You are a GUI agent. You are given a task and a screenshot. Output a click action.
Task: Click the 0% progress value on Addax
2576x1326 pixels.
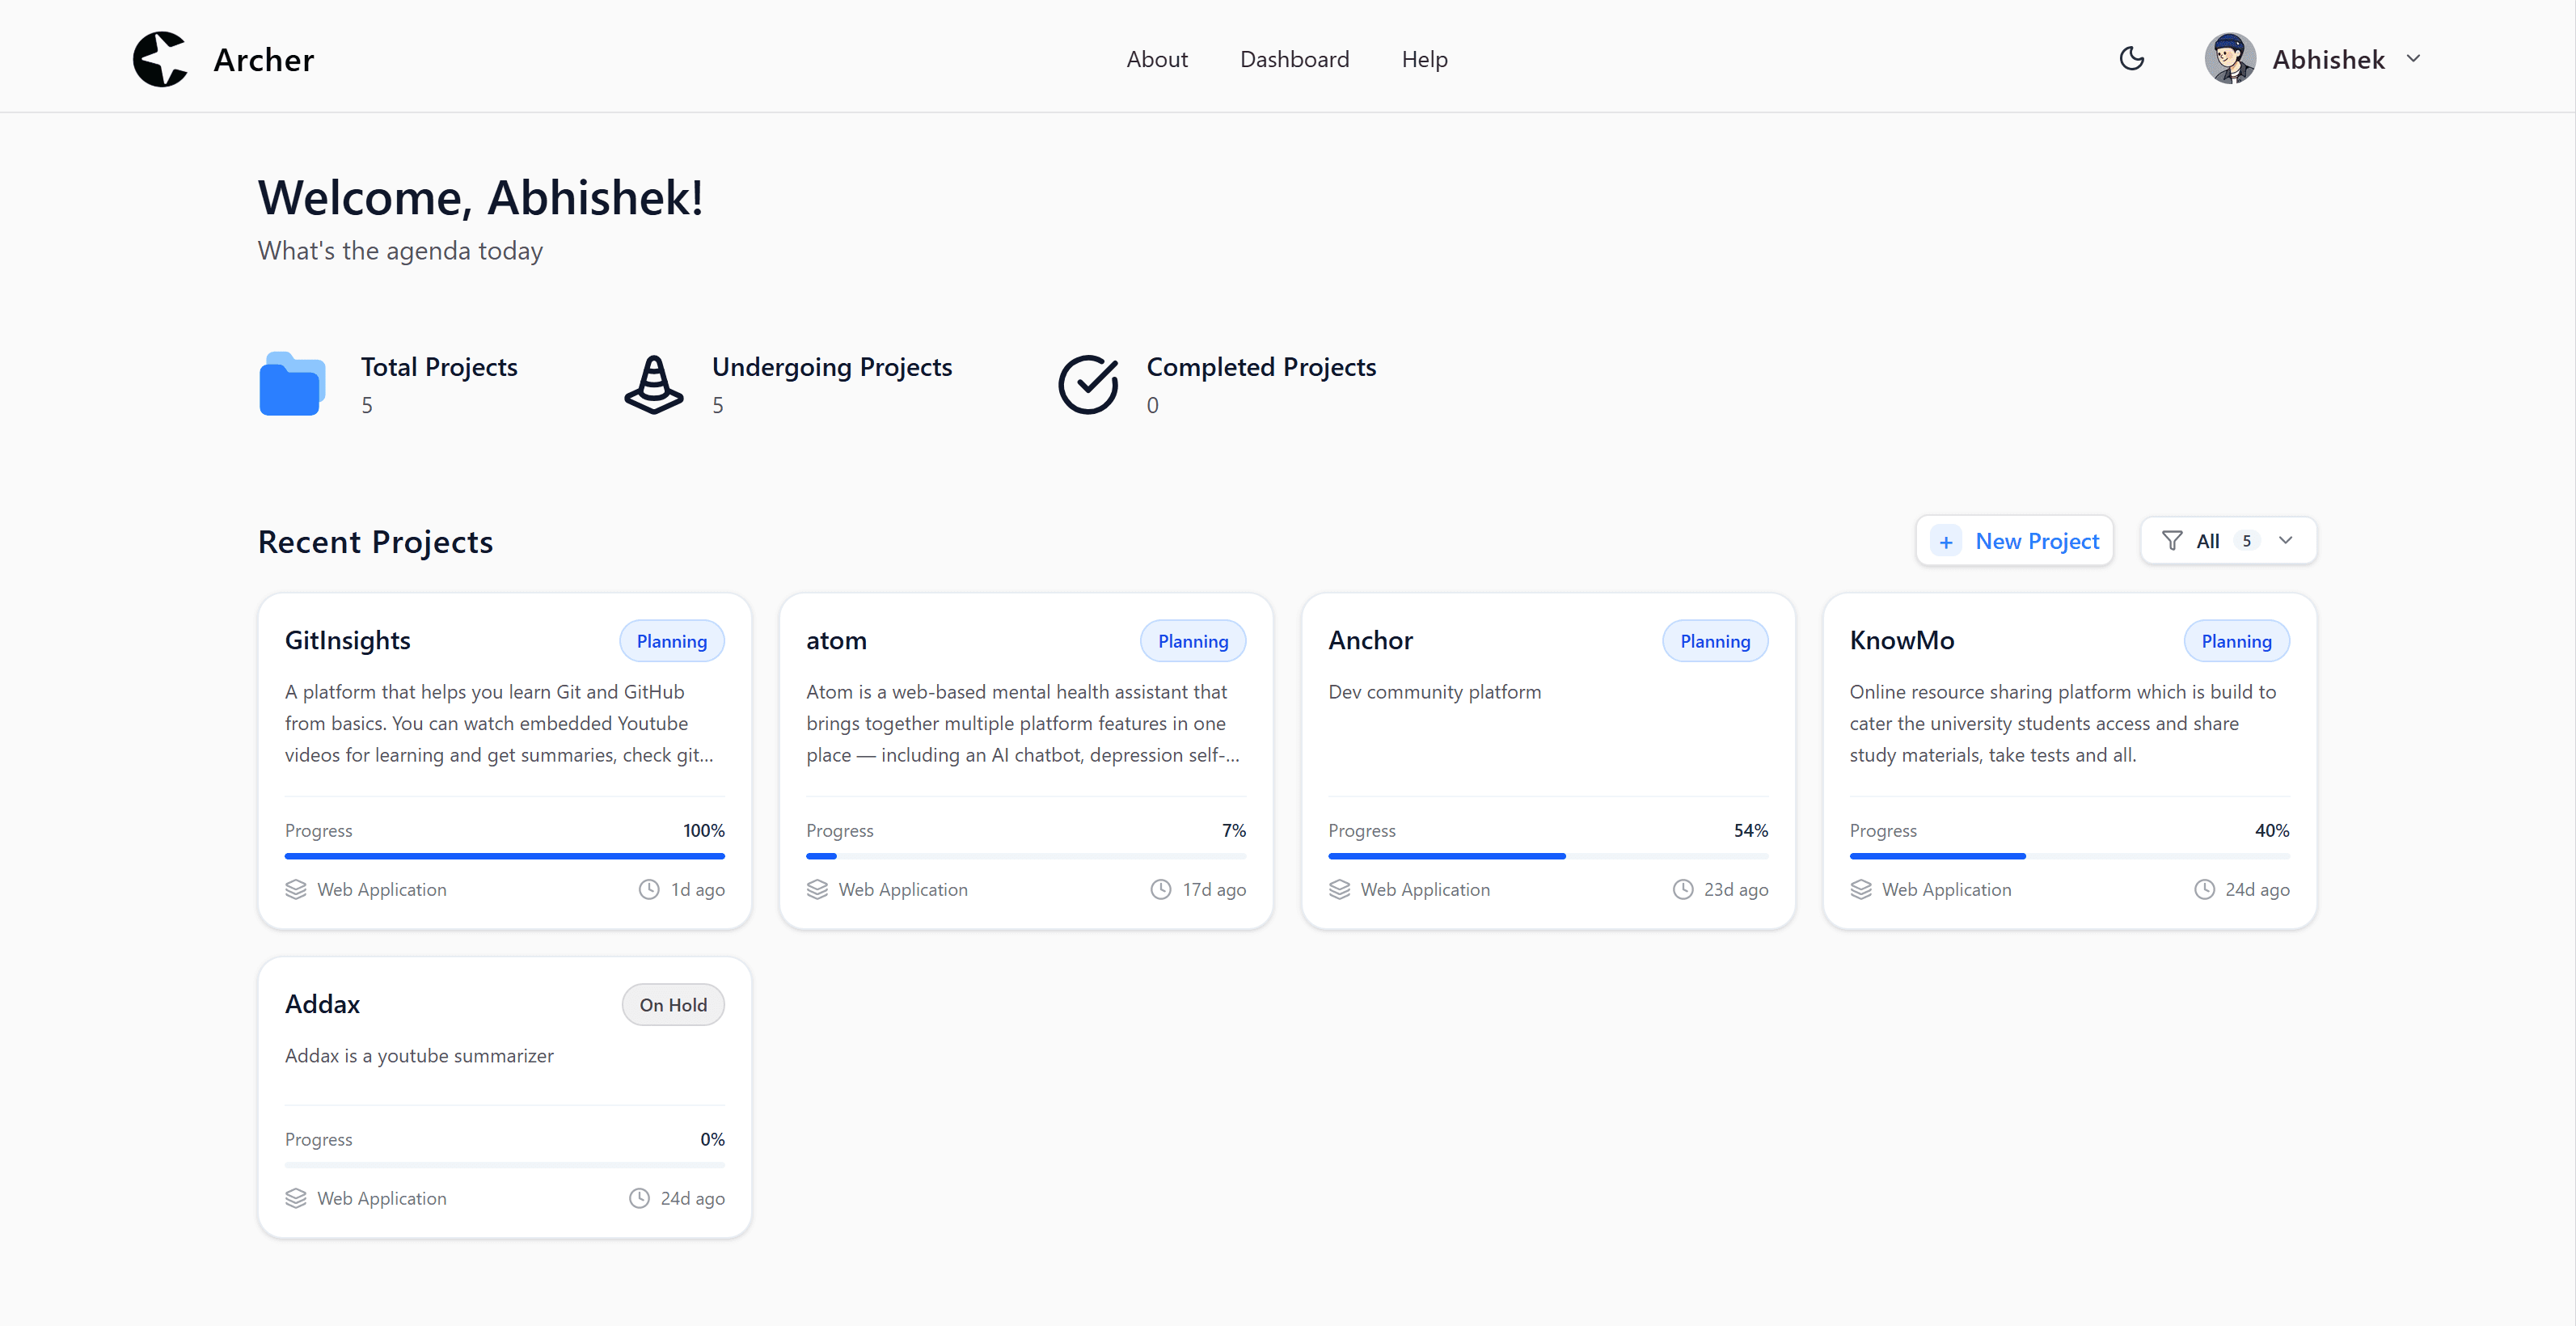[712, 1139]
